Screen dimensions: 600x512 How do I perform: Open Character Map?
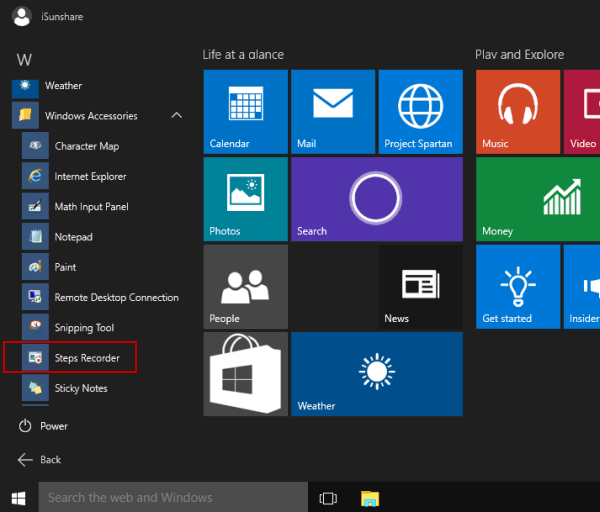coord(86,146)
